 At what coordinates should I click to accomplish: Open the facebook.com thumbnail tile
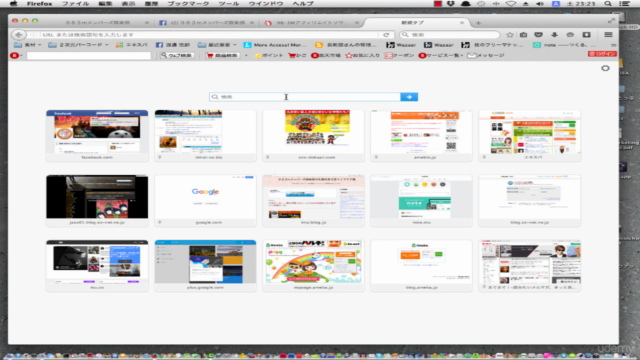point(97,136)
